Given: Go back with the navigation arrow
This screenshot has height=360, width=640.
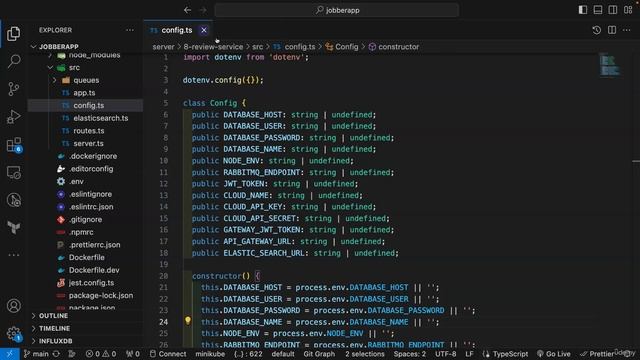Looking at the screenshot, I should coord(187,10).
